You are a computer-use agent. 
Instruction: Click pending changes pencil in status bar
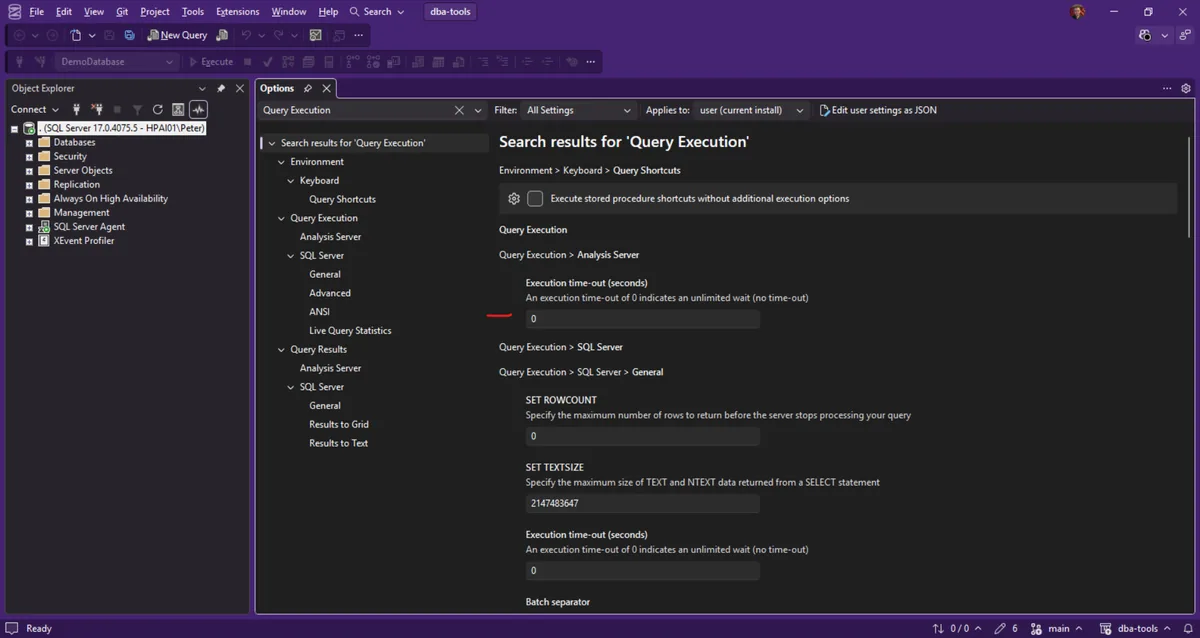1006,629
